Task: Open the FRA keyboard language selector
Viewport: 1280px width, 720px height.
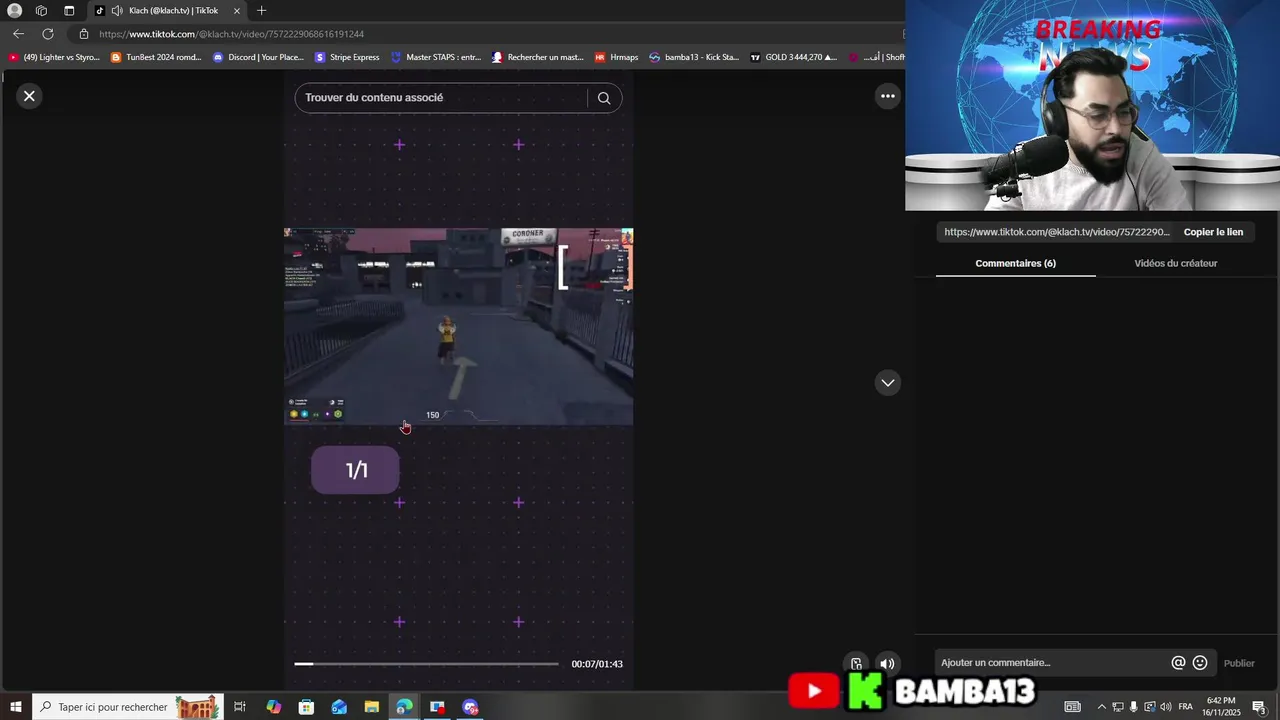Action: (1185, 707)
